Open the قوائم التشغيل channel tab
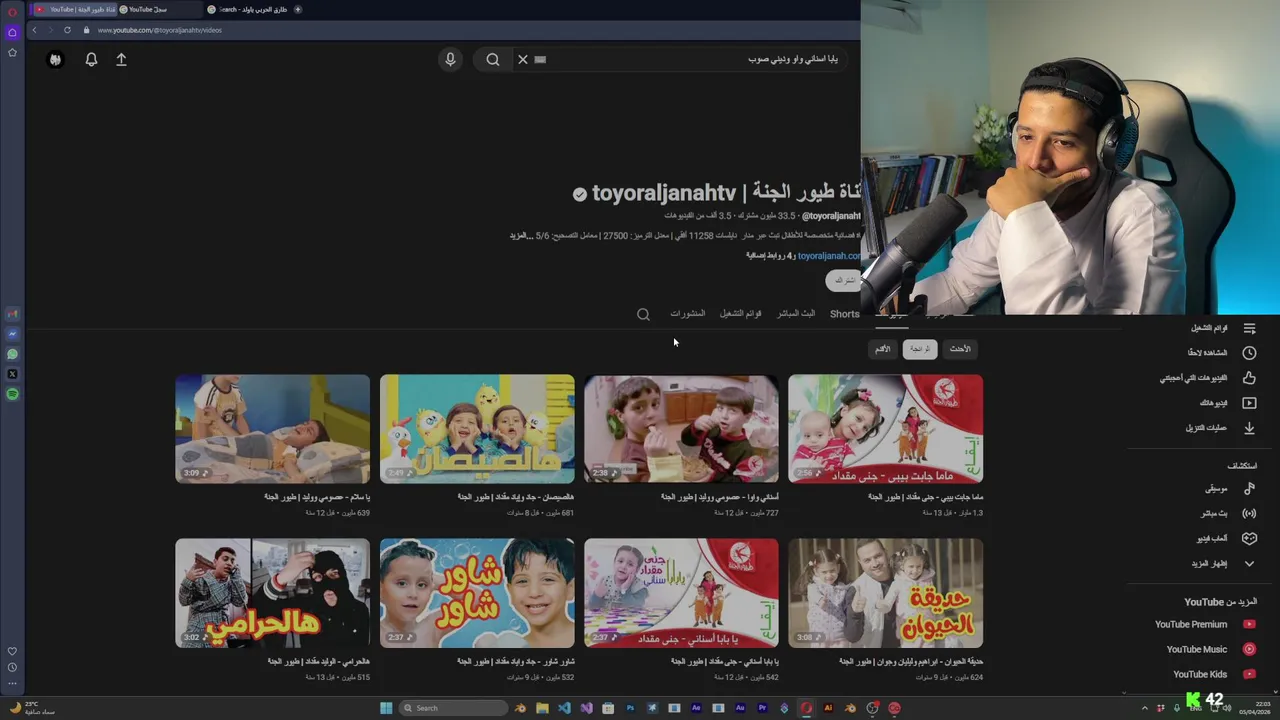This screenshot has height=720, width=1280. (740, 313)
